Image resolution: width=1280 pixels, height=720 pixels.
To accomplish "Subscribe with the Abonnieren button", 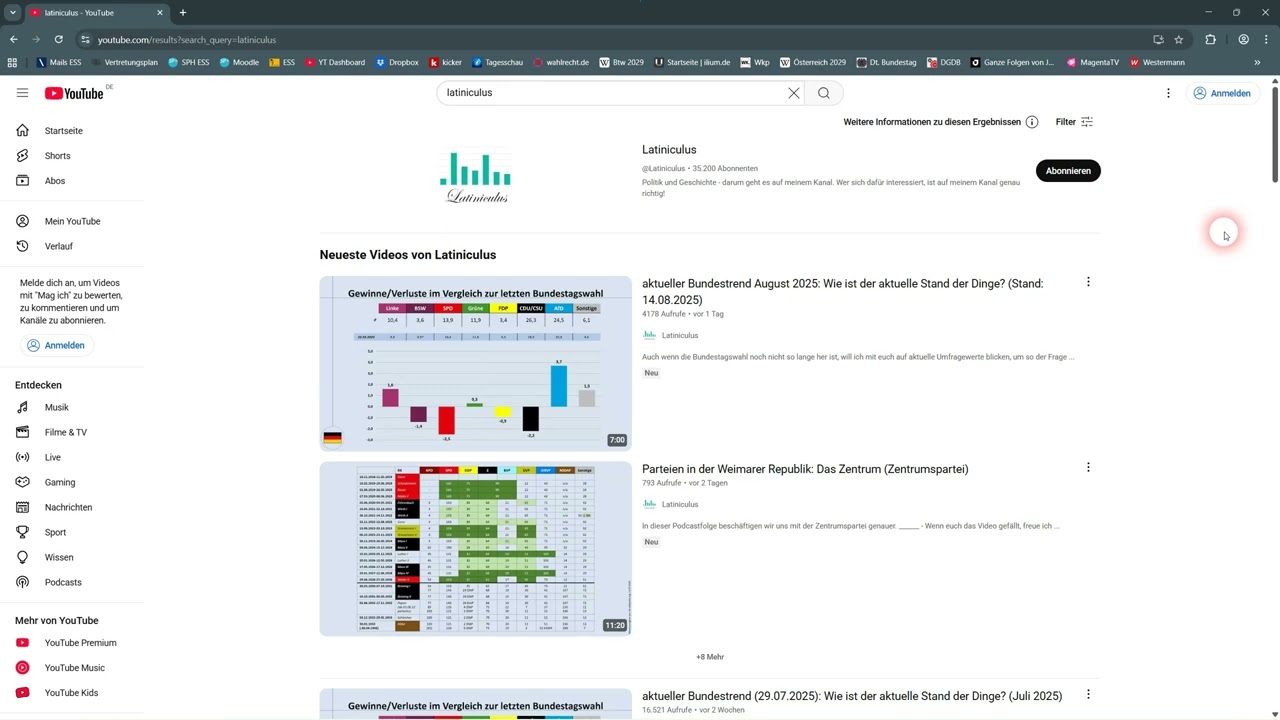I will pos(1068,171).
